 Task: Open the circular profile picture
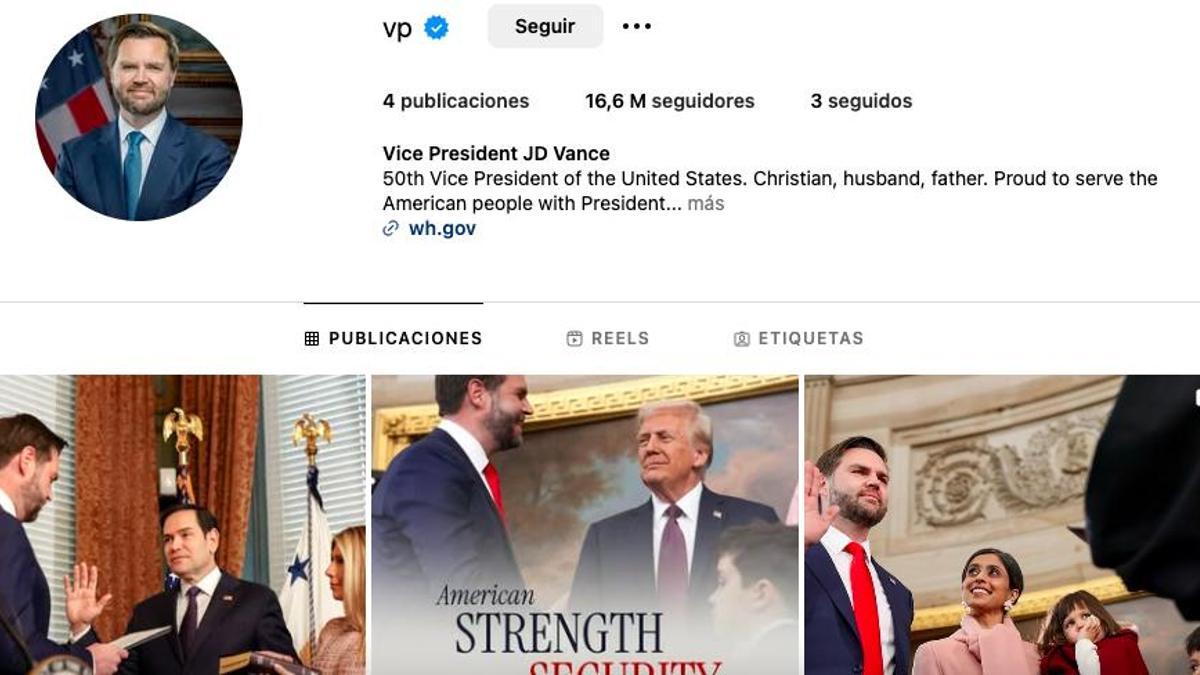(139, 117)
